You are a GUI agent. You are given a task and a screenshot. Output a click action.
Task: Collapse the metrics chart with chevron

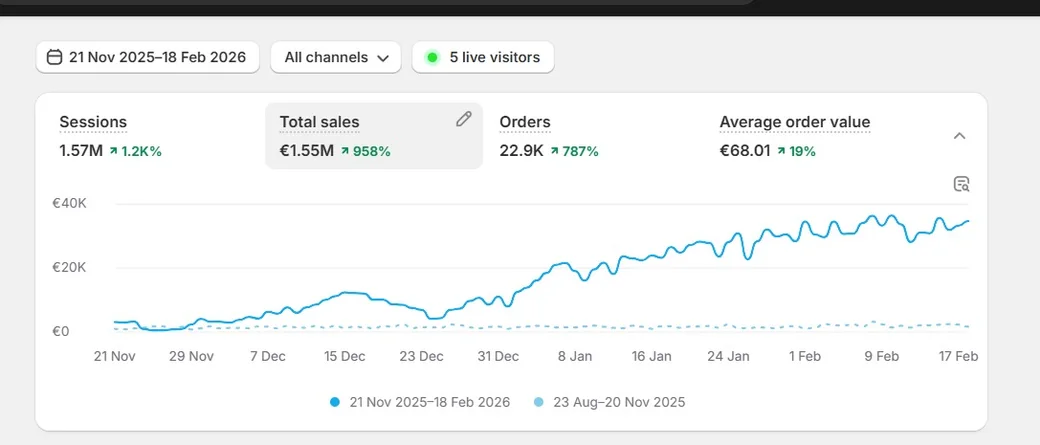point(959,136)
